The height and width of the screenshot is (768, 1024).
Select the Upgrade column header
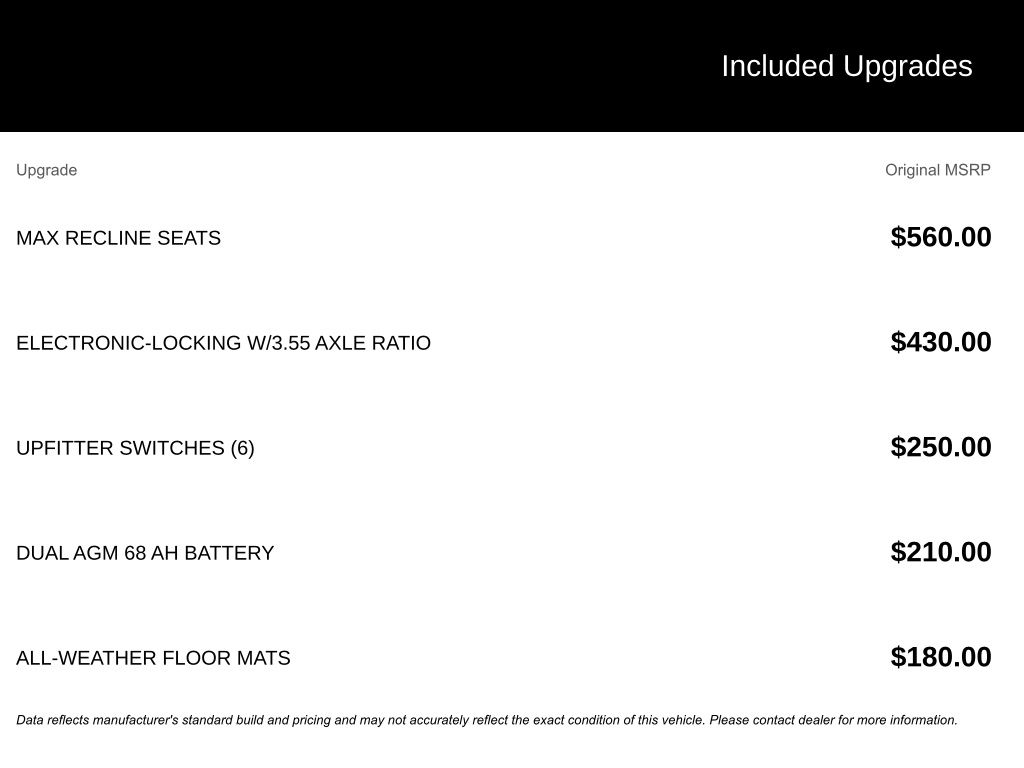tap(46, 170)
